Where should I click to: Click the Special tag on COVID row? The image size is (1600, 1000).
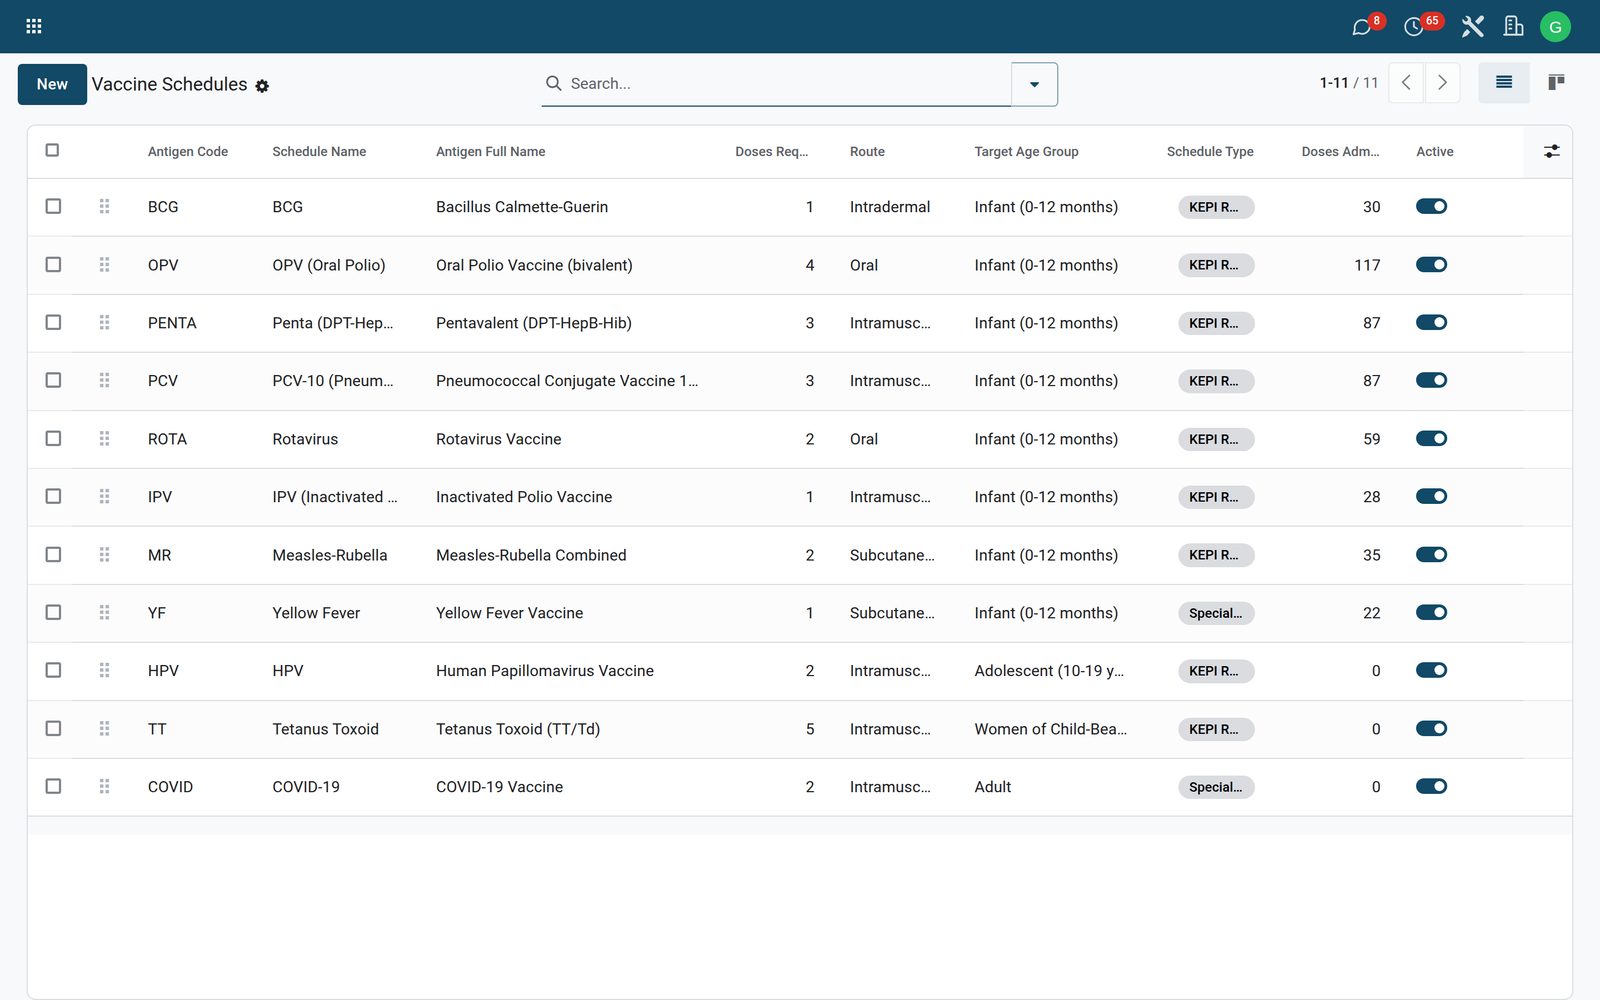pos(1216,787)
